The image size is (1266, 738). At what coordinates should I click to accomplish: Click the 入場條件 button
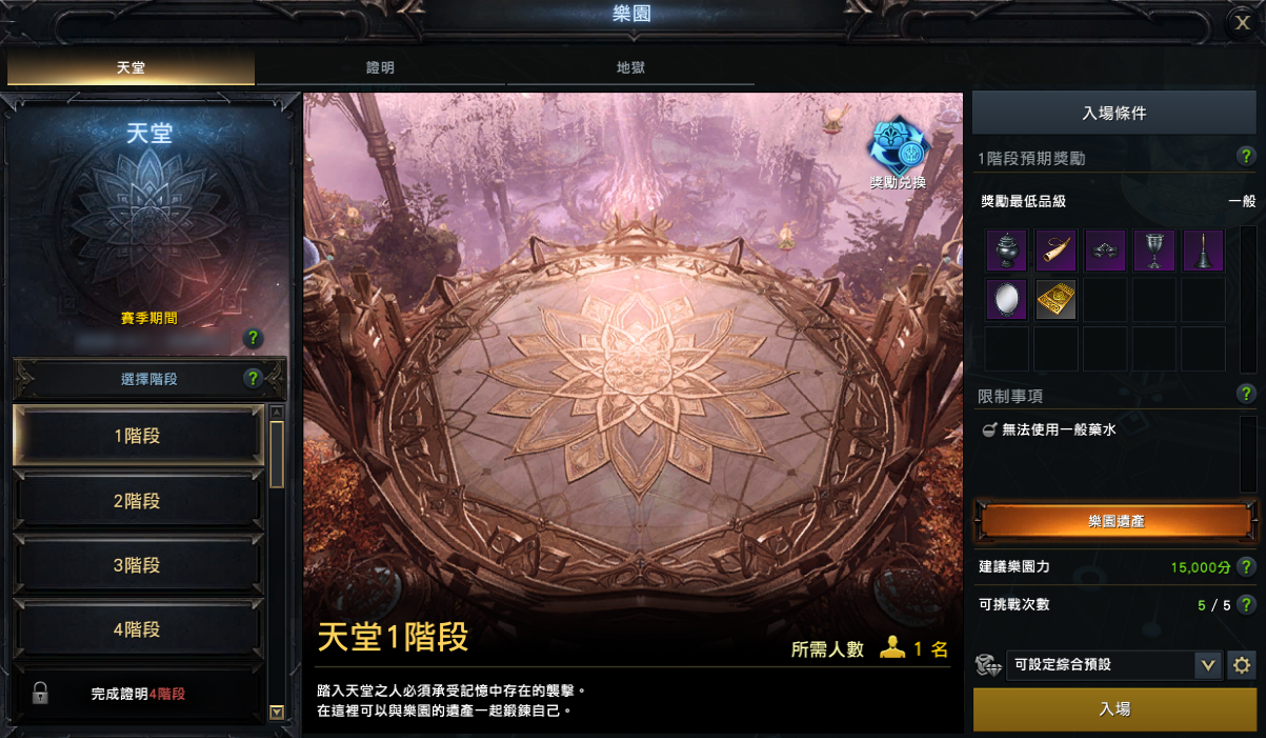pyautogui.click(x=1114, y=113)
